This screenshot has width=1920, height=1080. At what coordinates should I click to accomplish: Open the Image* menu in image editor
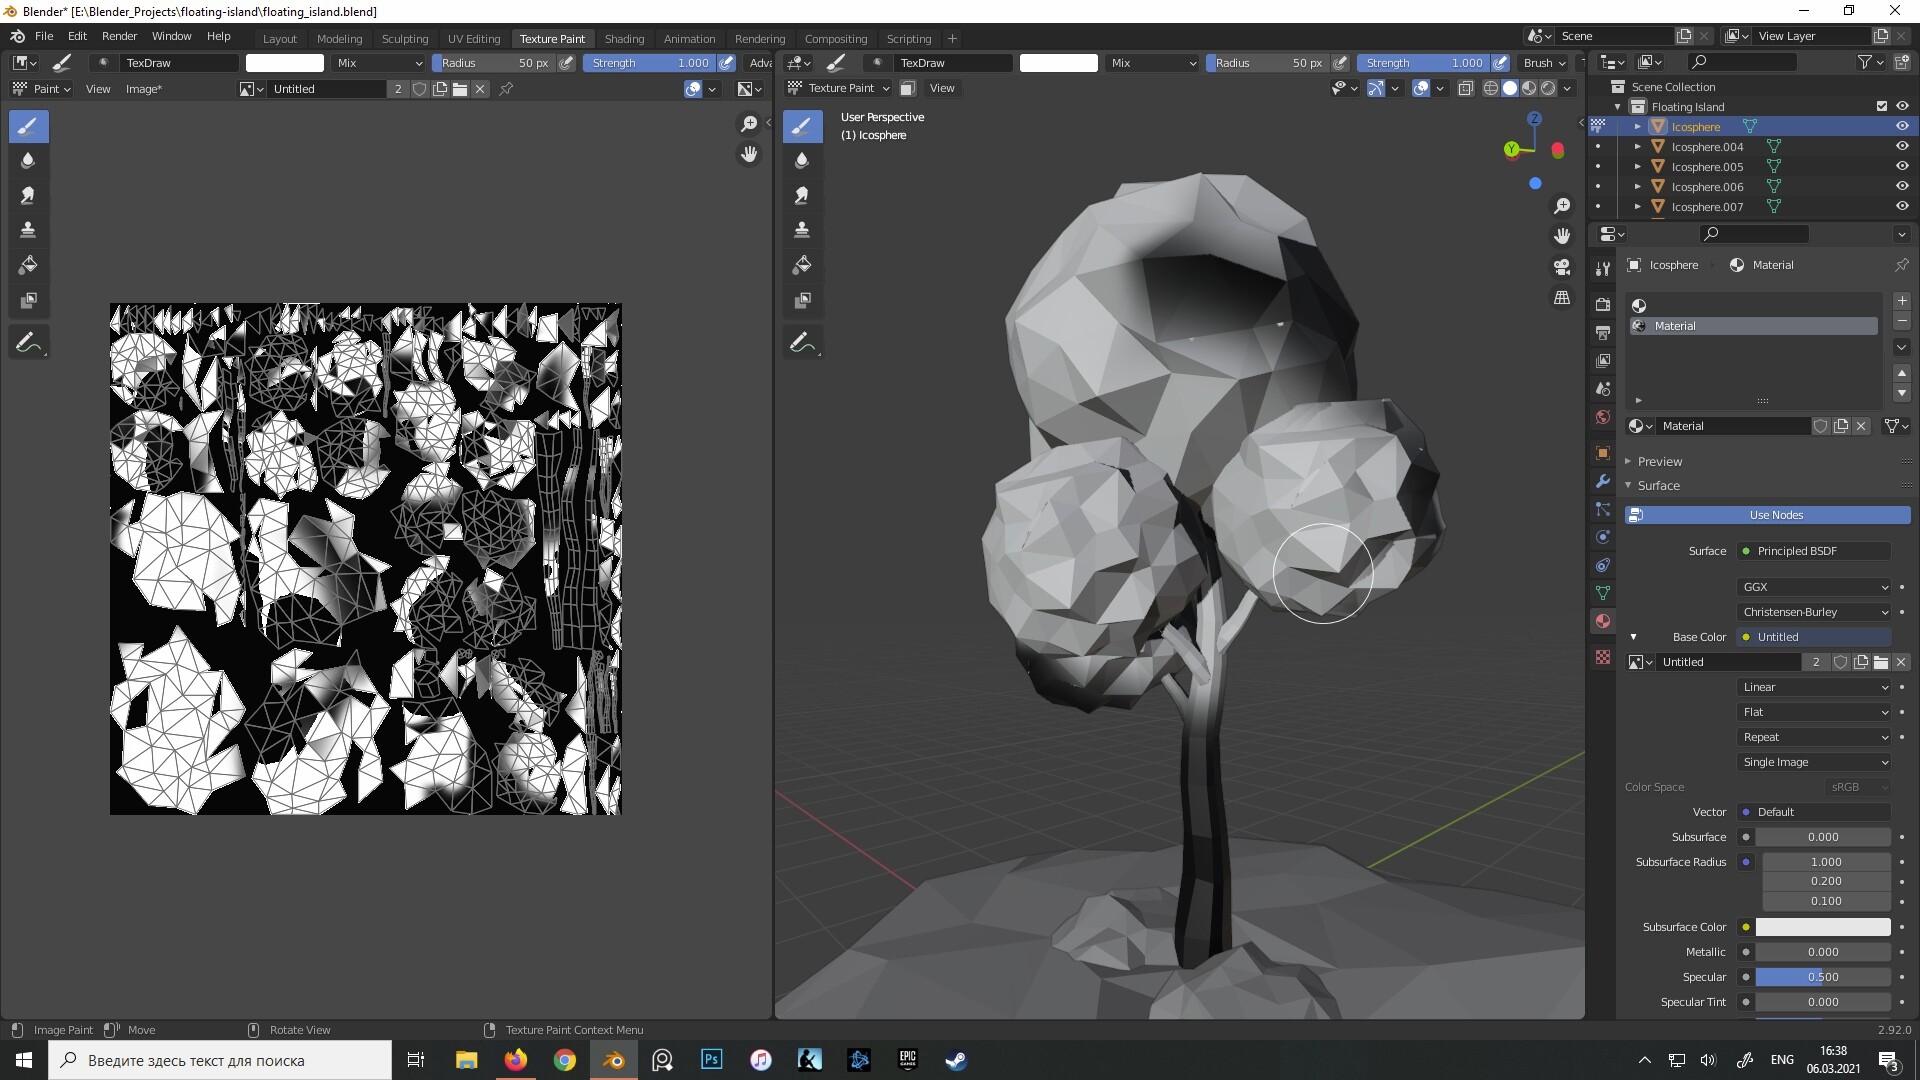[x=143, y=89]
